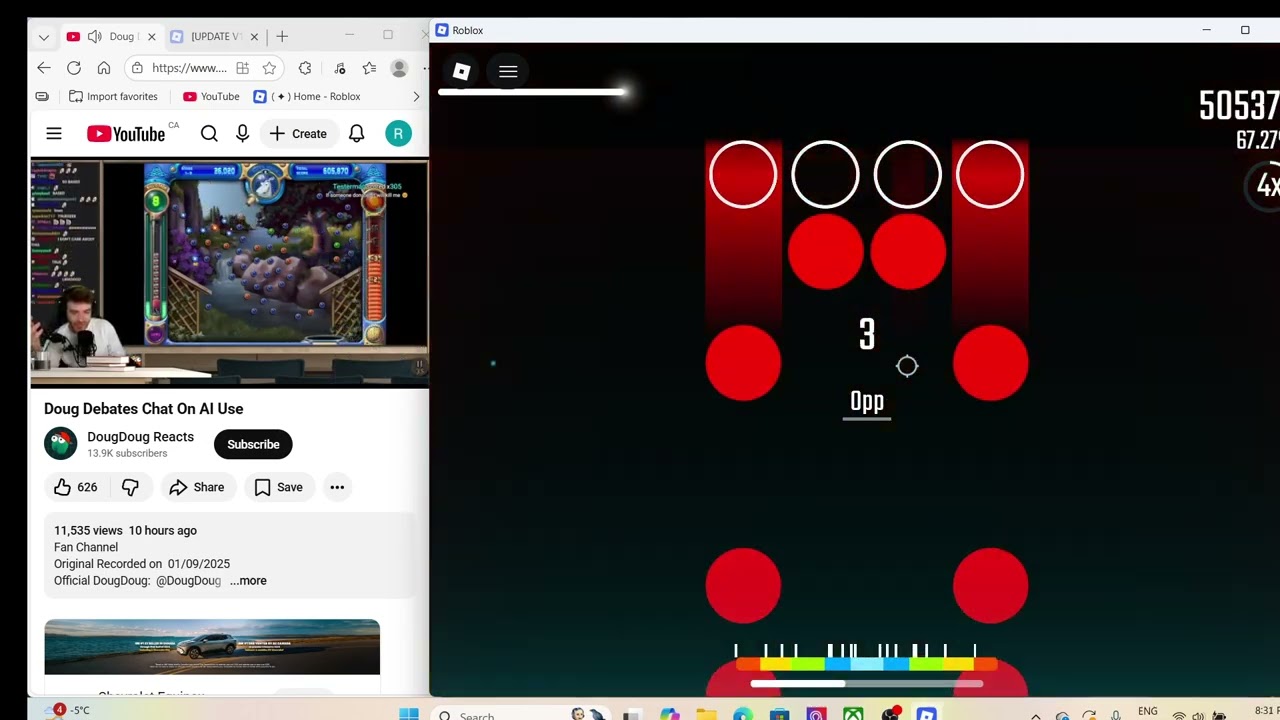This screenshot has width=1280, height=720.
Task: Open the YouTube account avatar R
Action: coord(398,134)
